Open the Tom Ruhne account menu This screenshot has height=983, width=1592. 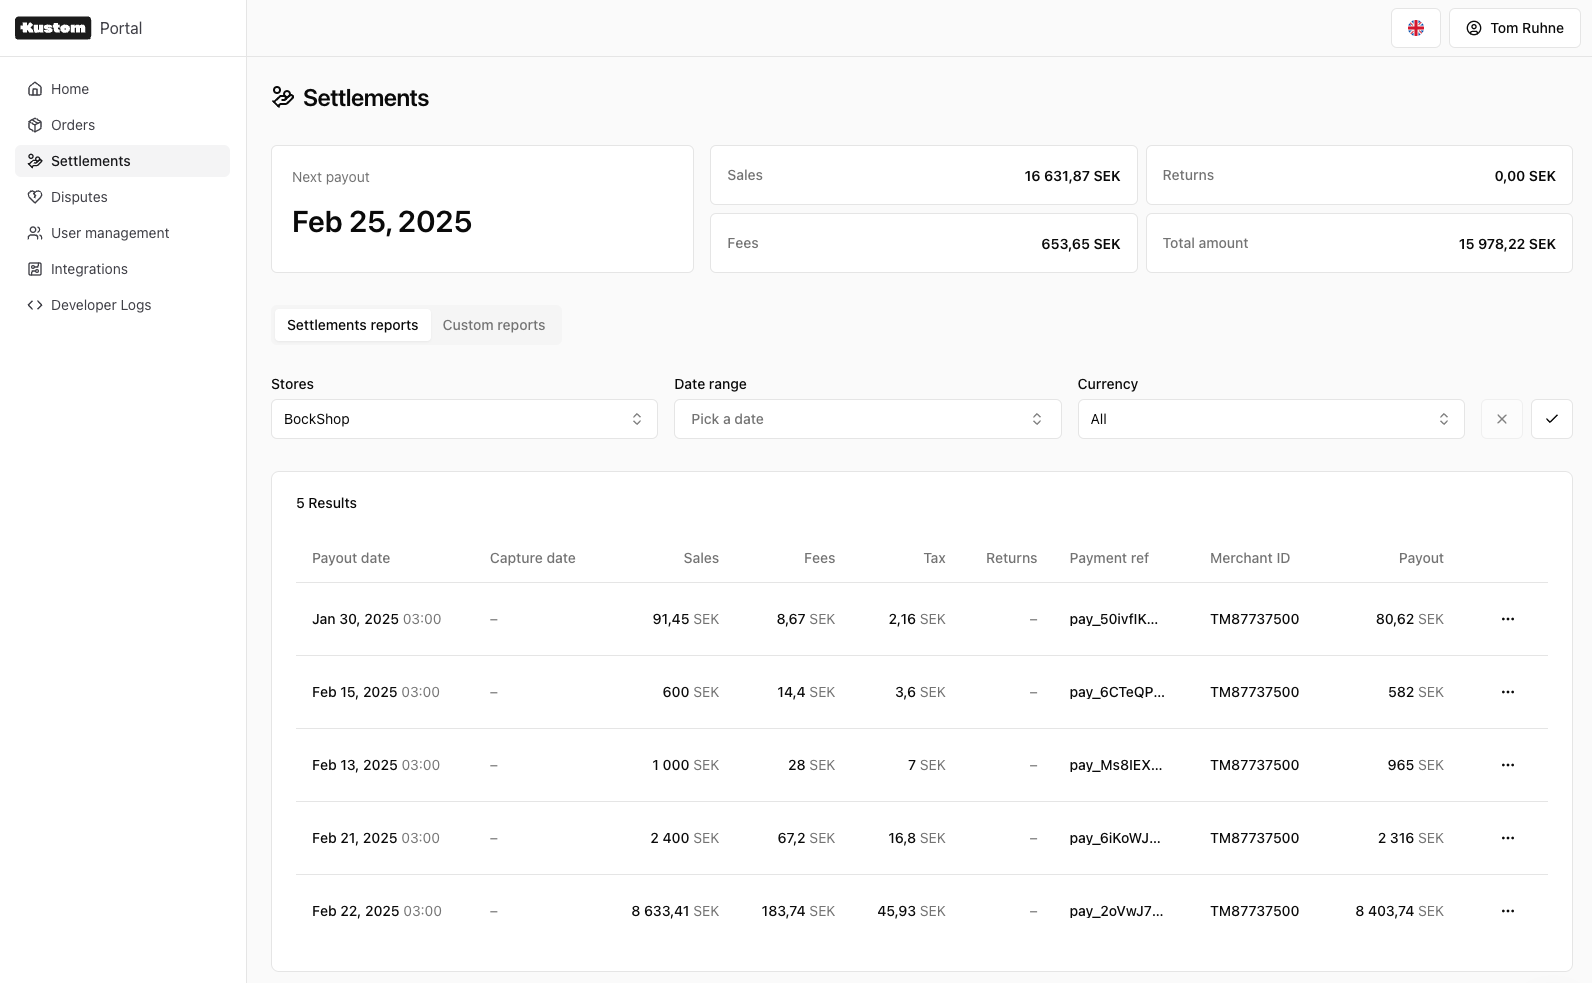tap(1515, 28)
